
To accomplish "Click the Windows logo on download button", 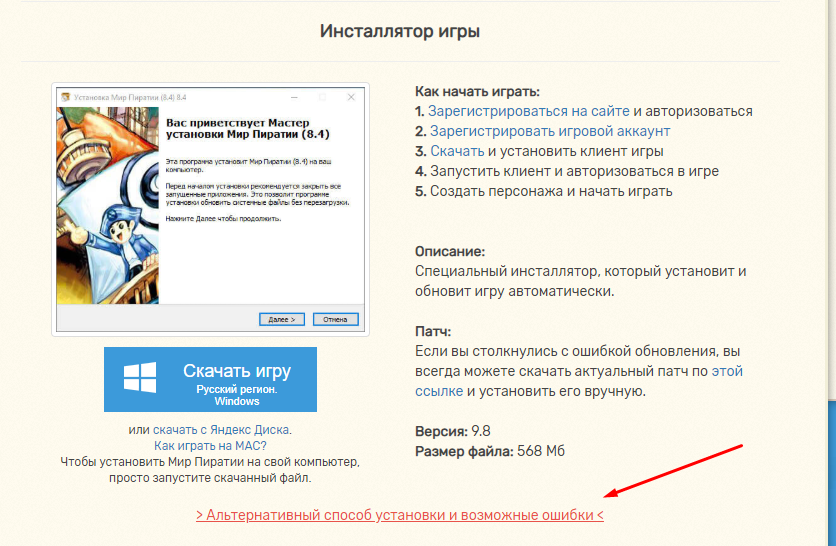I will (140, 378).
